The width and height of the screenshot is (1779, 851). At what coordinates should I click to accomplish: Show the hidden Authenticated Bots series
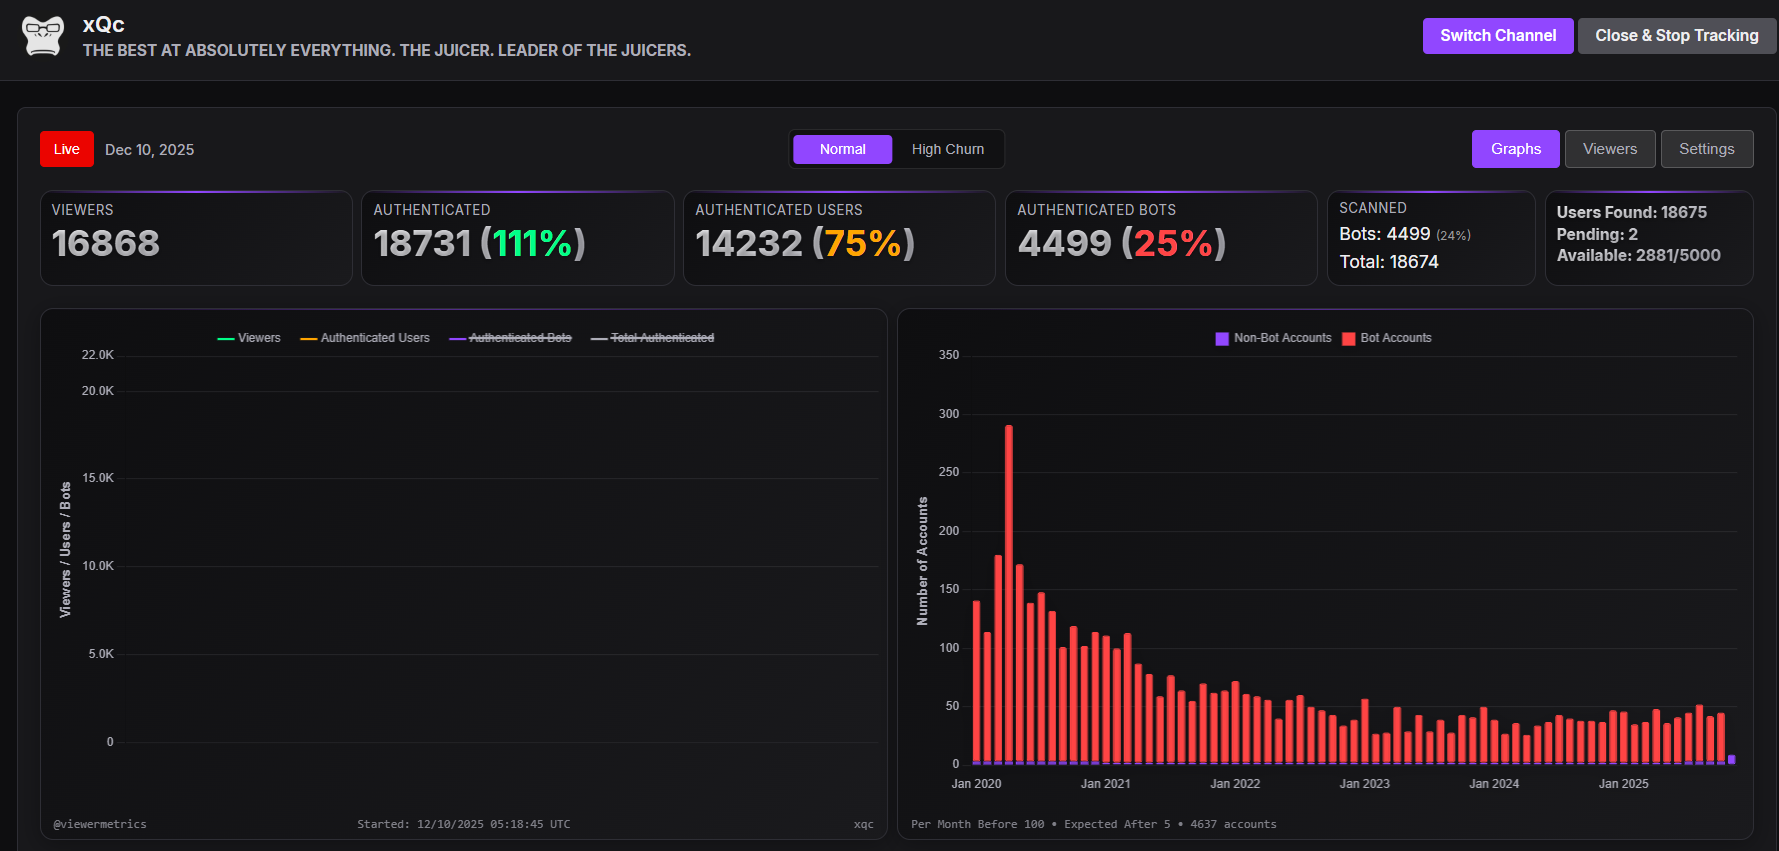pyautogui.click(x=510, y=338)
